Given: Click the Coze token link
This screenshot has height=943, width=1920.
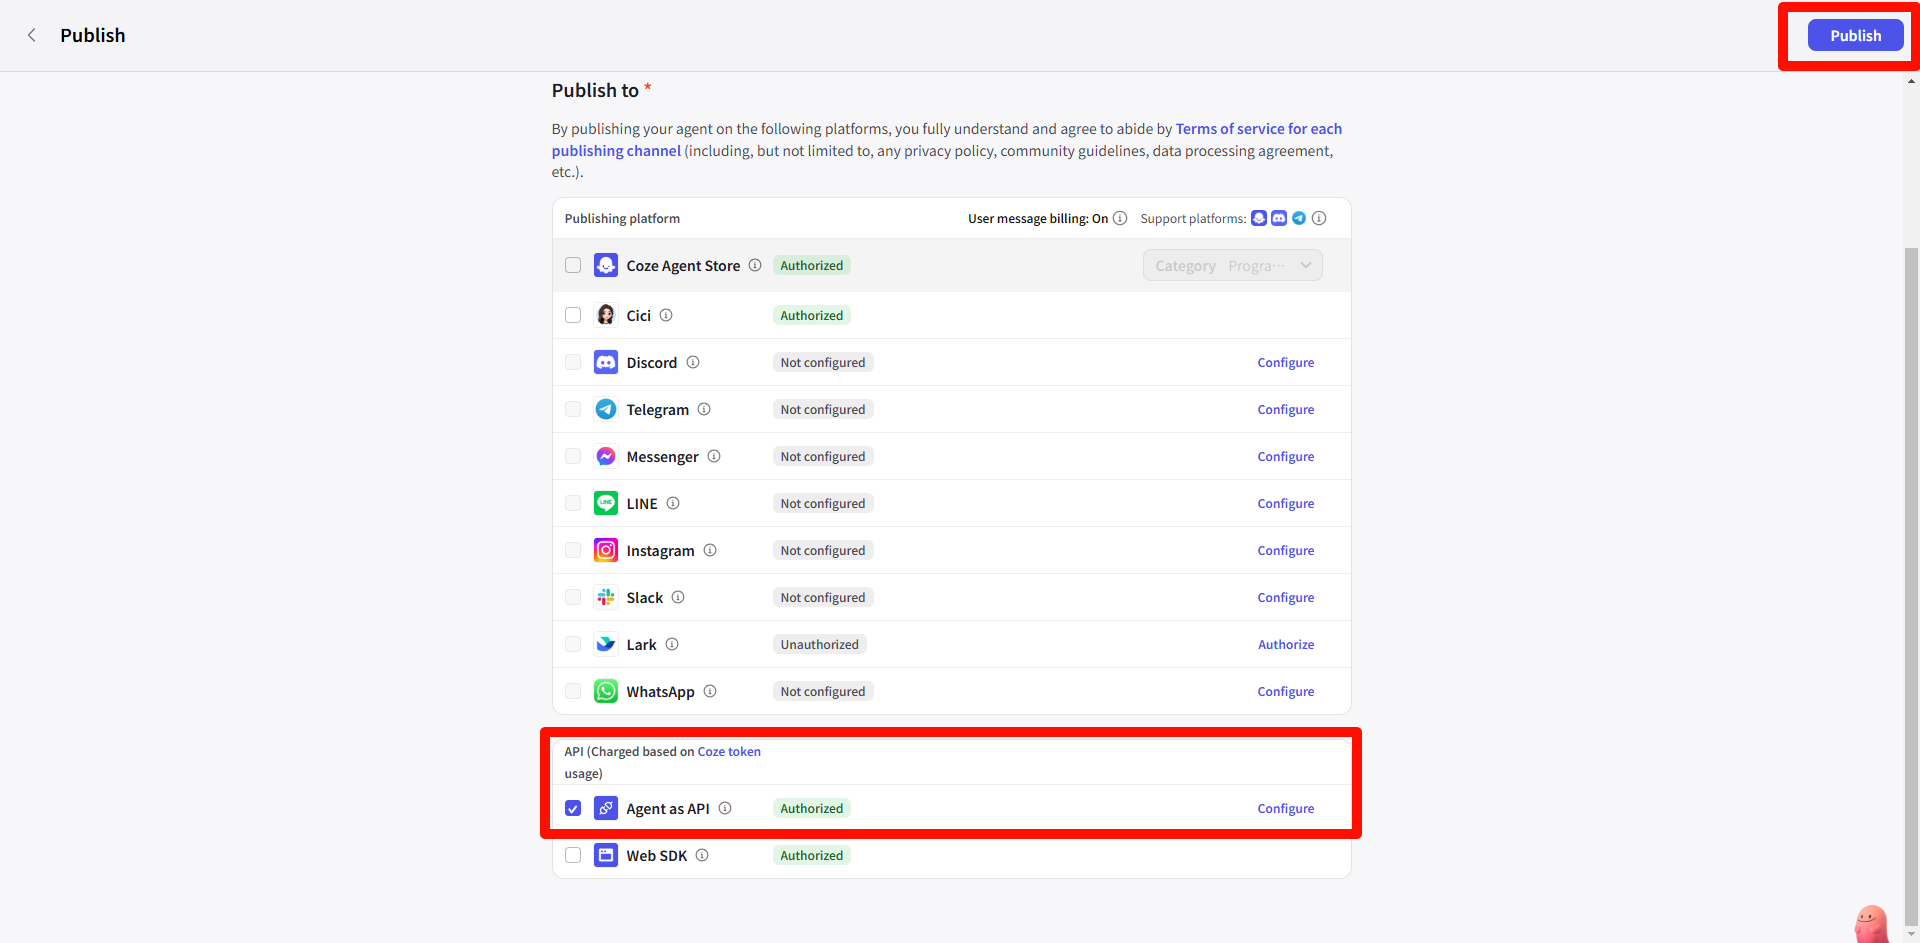Looking at the screenshot, I should point(729,751).
